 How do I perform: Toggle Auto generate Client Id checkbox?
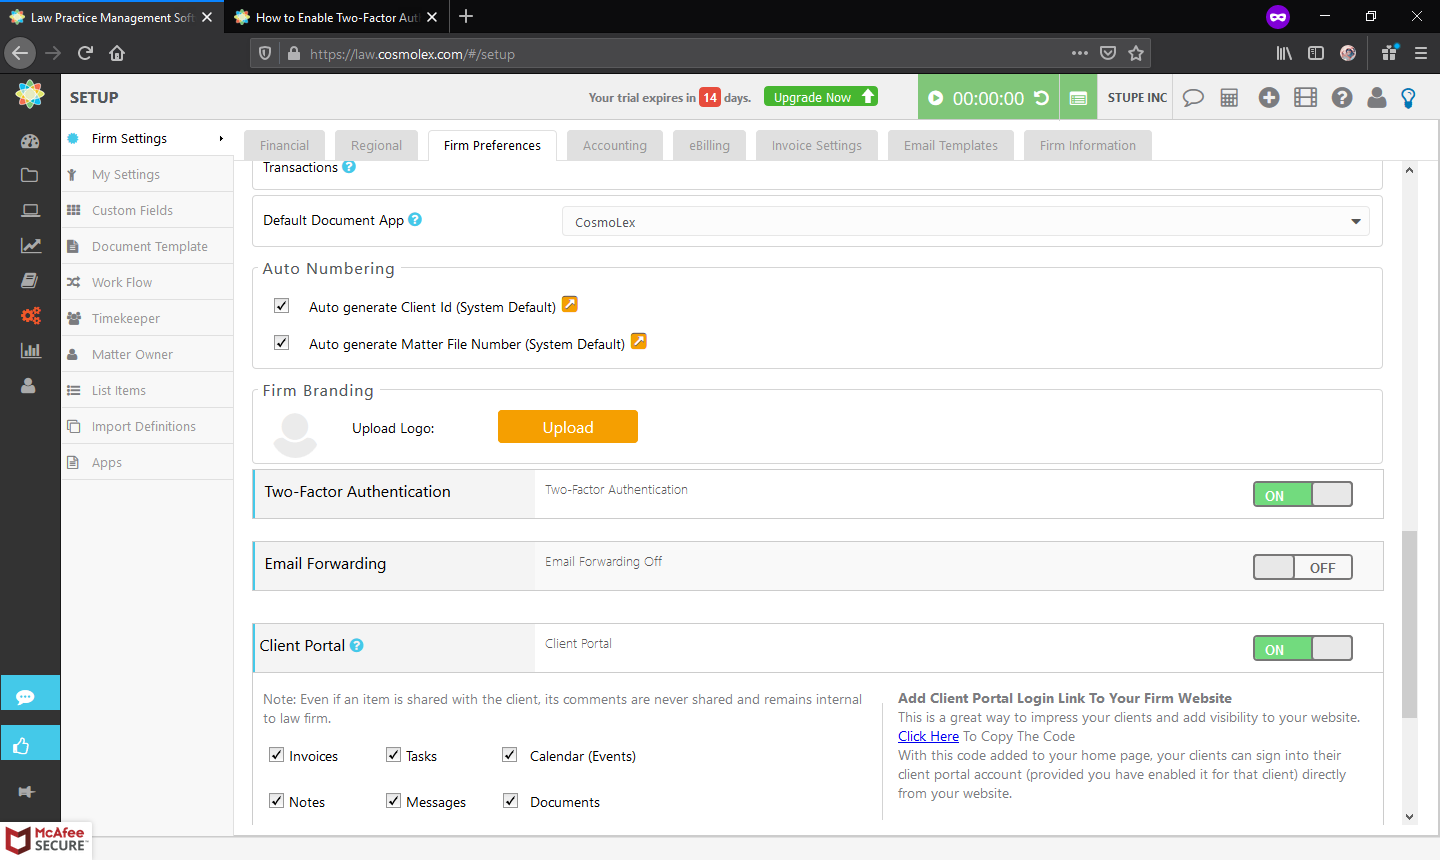(282, 306)
